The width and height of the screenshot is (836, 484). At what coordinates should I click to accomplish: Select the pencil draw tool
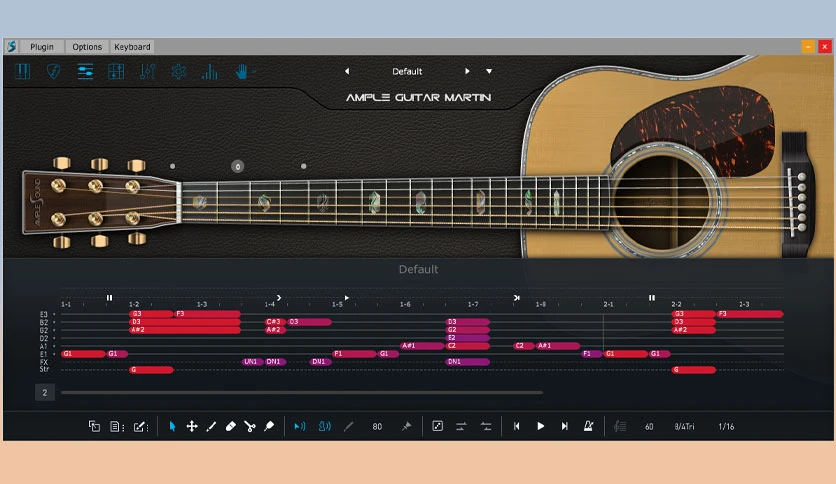pyautogui.click(x=211, y=426)
